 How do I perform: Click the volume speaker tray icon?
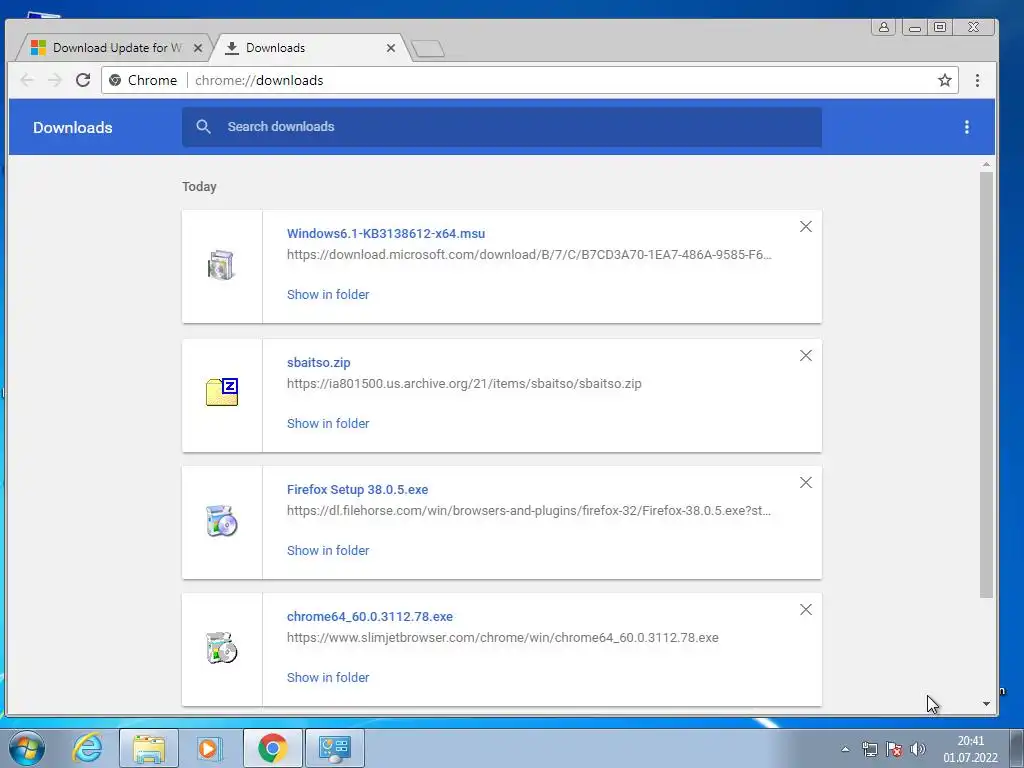tap(918, 749)
